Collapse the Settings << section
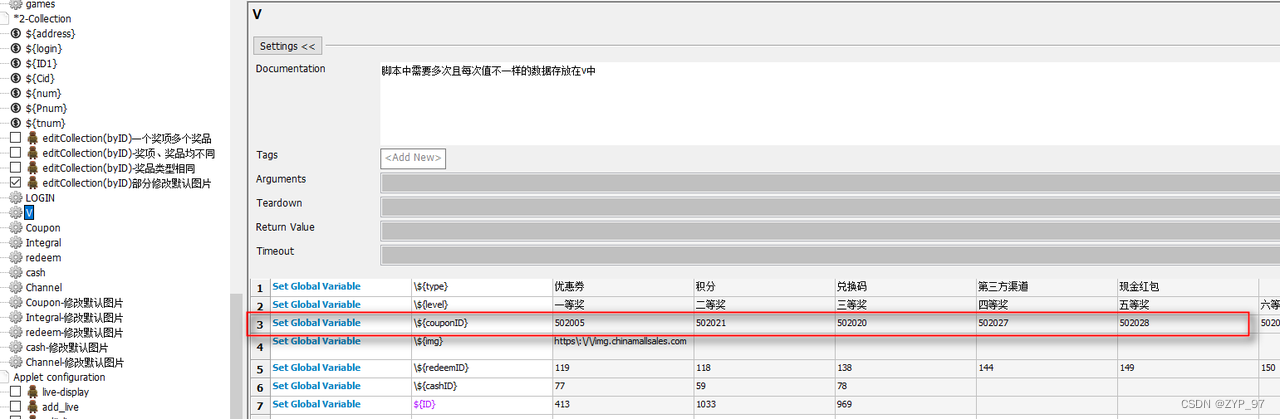 [287, 46]
